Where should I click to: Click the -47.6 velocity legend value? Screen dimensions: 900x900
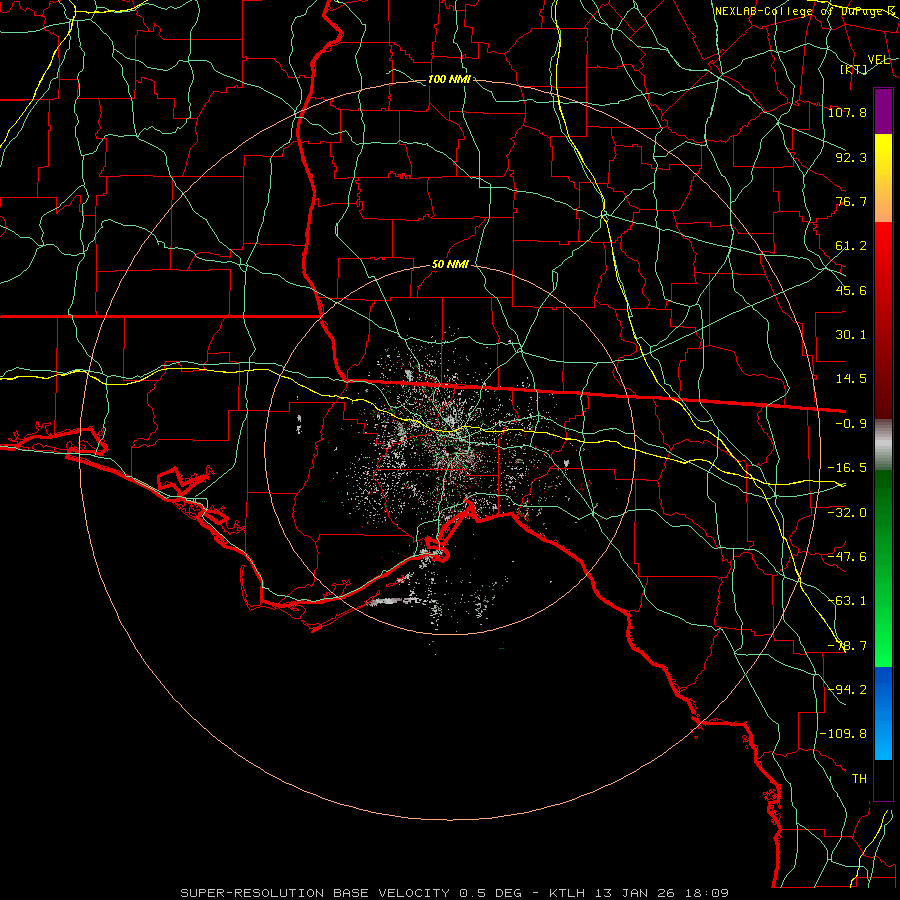pos(847,557)
